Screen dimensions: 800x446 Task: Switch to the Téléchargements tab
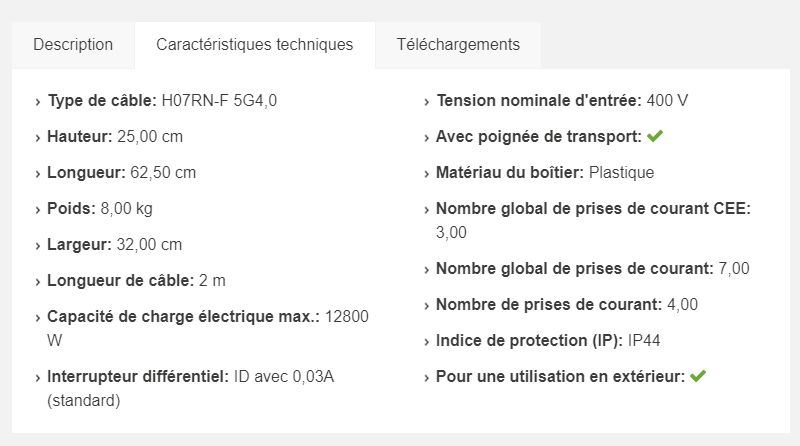458,45
